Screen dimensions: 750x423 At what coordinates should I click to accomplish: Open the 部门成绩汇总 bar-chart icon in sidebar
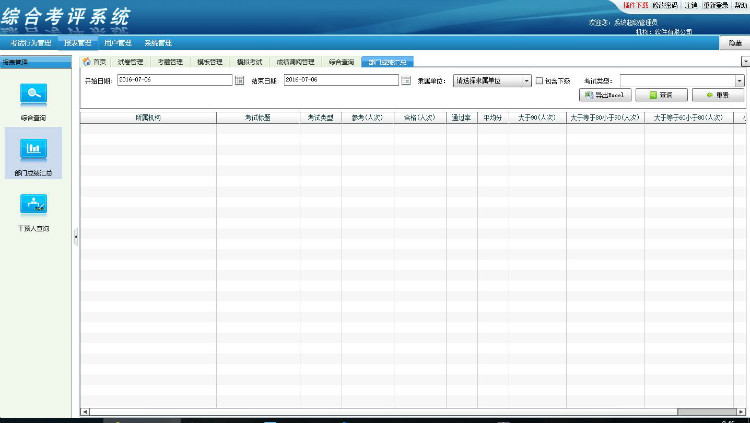[33, 148]
